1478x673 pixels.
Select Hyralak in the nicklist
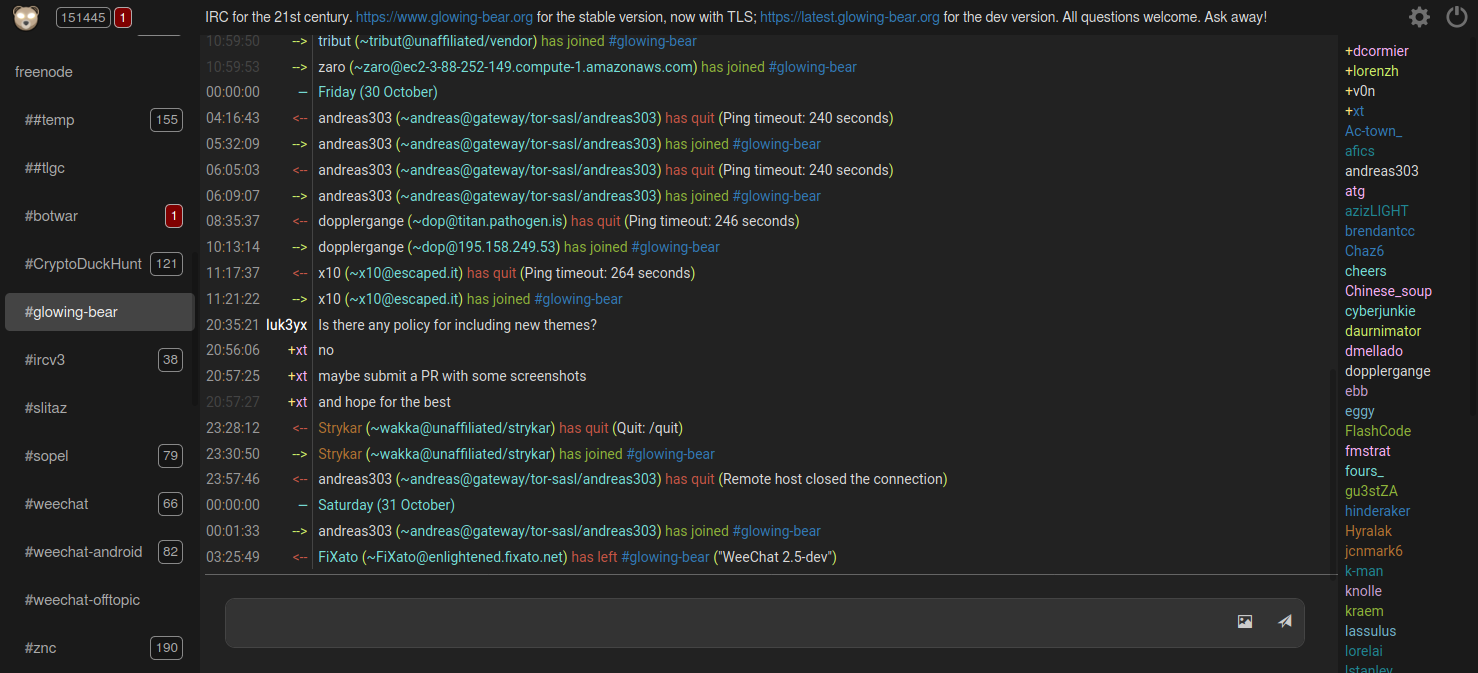point(1368,531)
